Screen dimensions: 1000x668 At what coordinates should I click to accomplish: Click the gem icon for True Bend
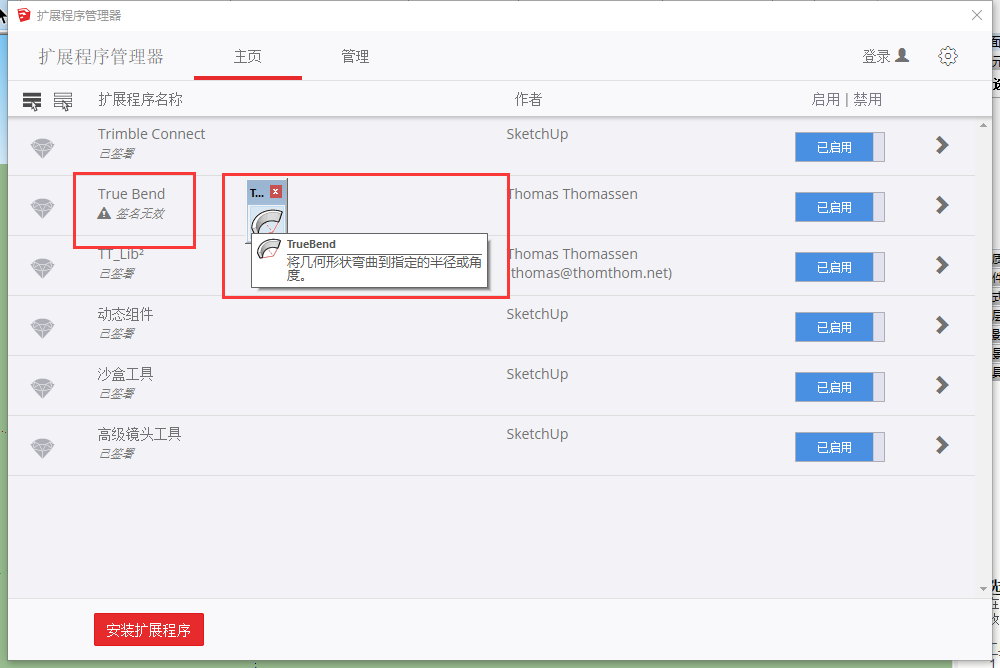[43, 208]
